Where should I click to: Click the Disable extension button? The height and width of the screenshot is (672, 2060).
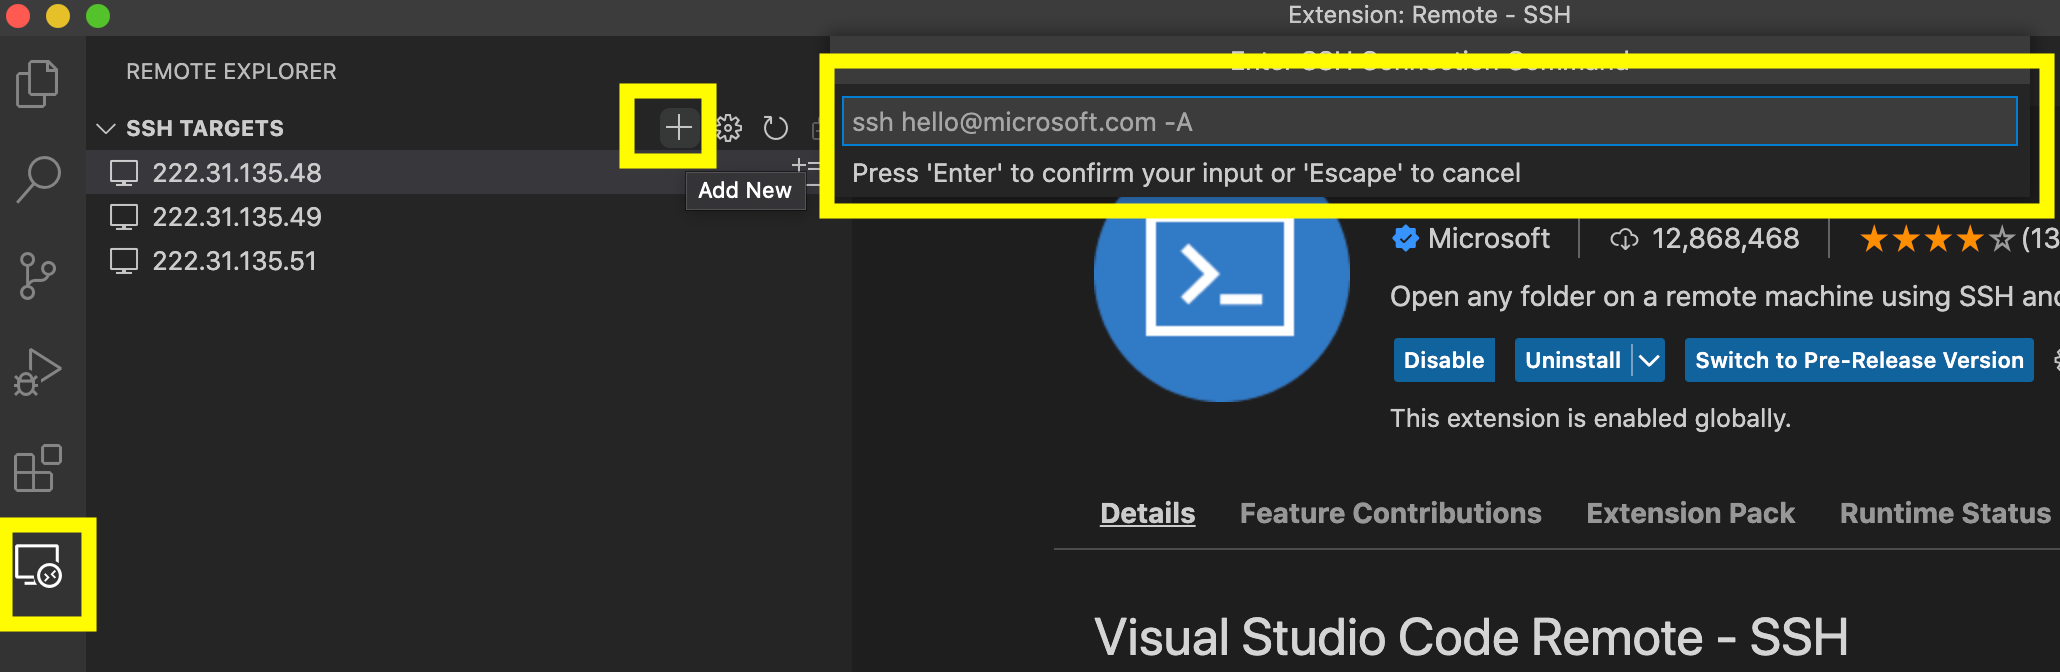click(1444, 360)
